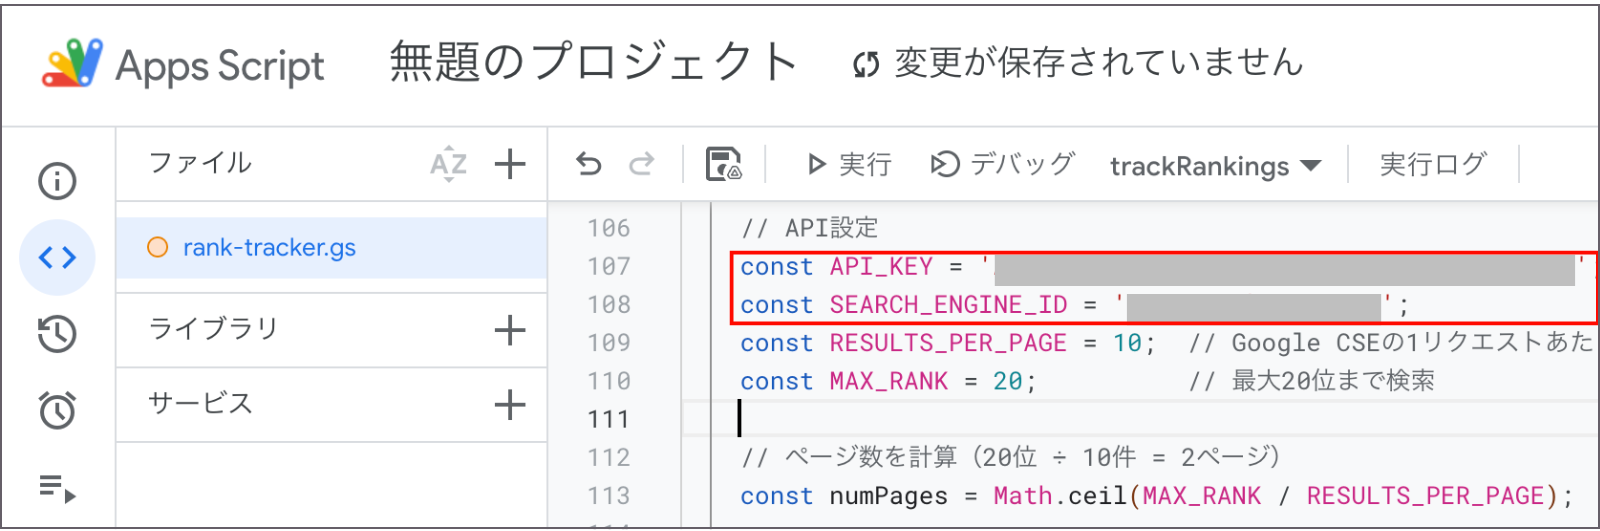1600x531 pixels.
Task: Place cursor on empty line 111
Action: (x=1140, y=419)
